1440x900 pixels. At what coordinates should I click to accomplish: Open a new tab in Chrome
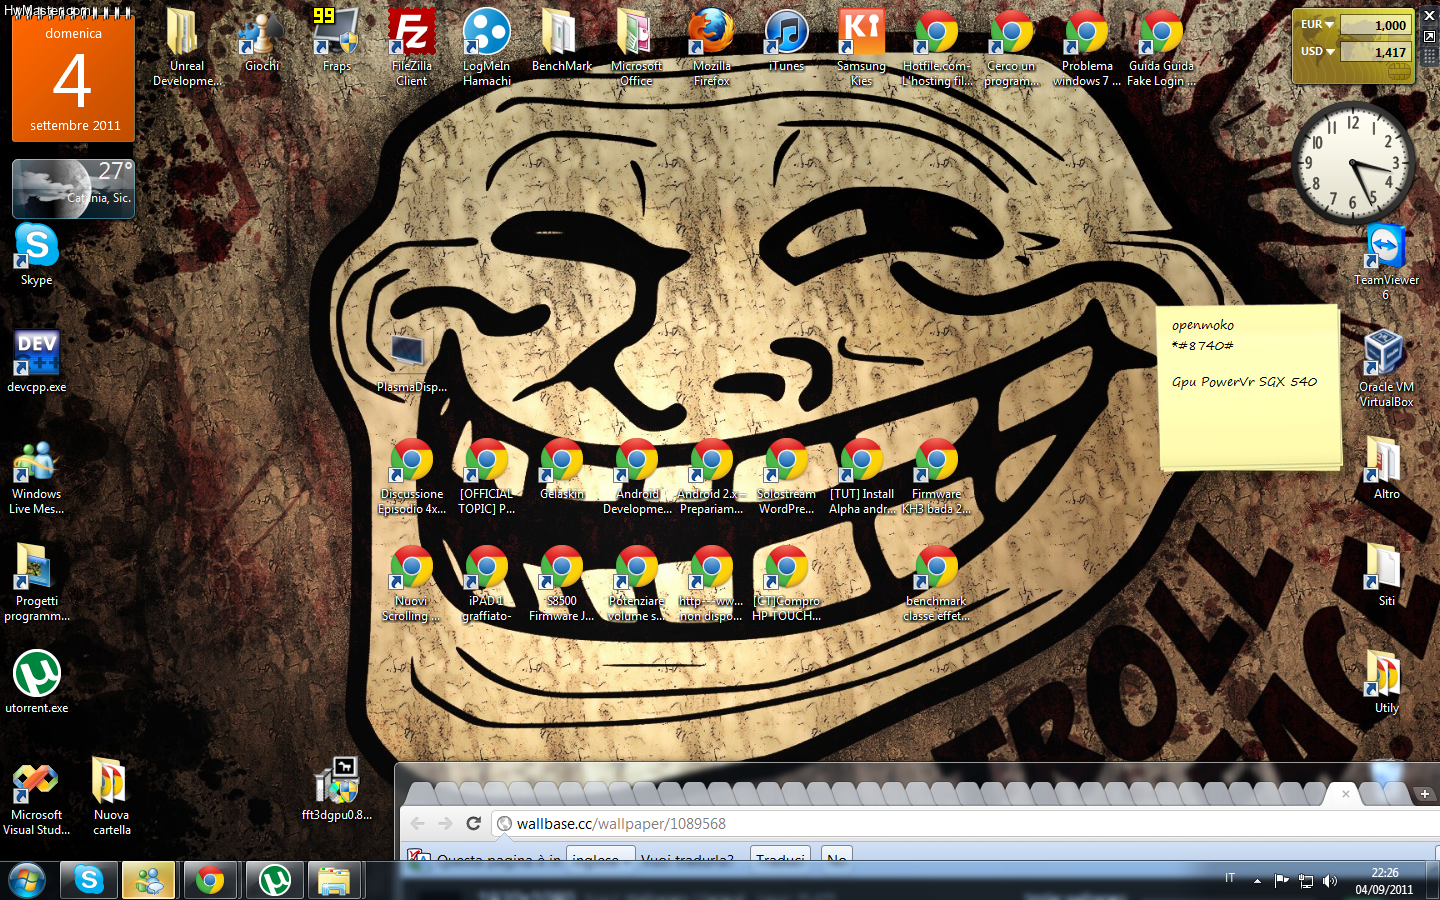(x=1424, y=794)
